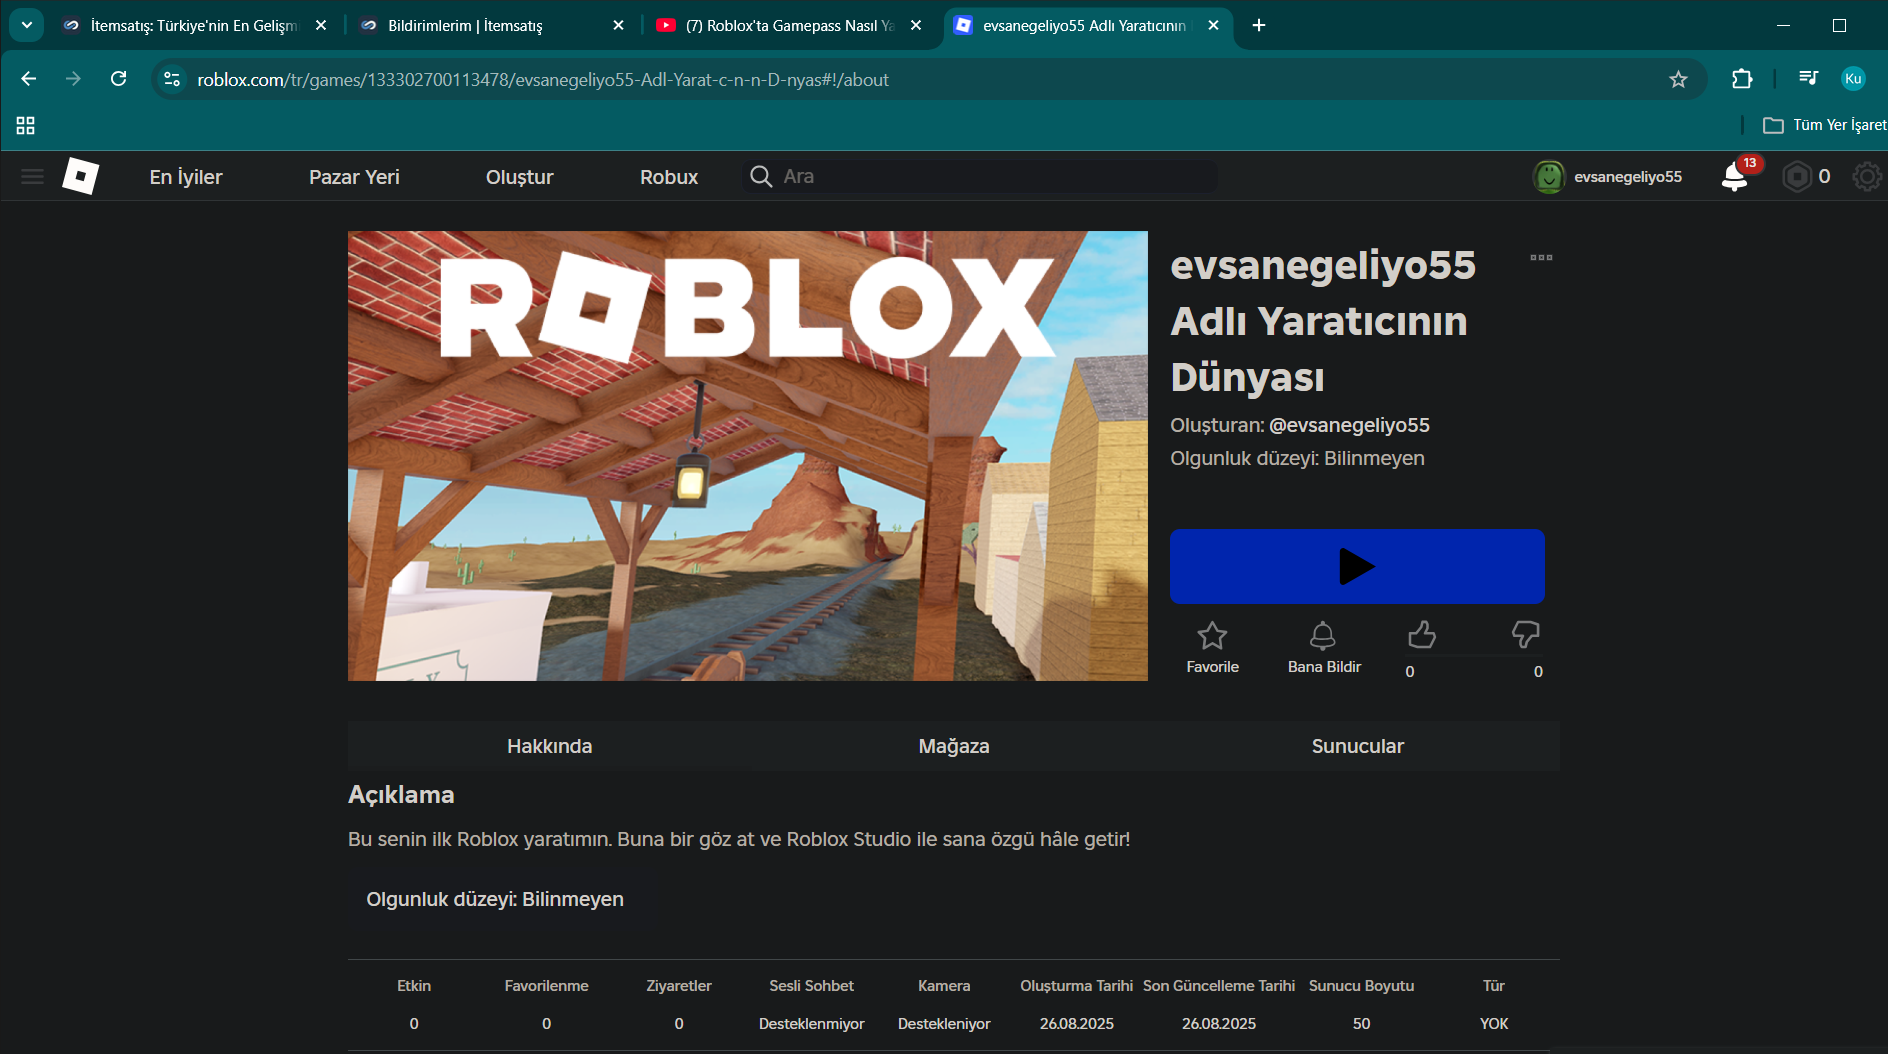
Task: Close the evsanegeliyo55 Roblox tab
Action: [1213, 25]
